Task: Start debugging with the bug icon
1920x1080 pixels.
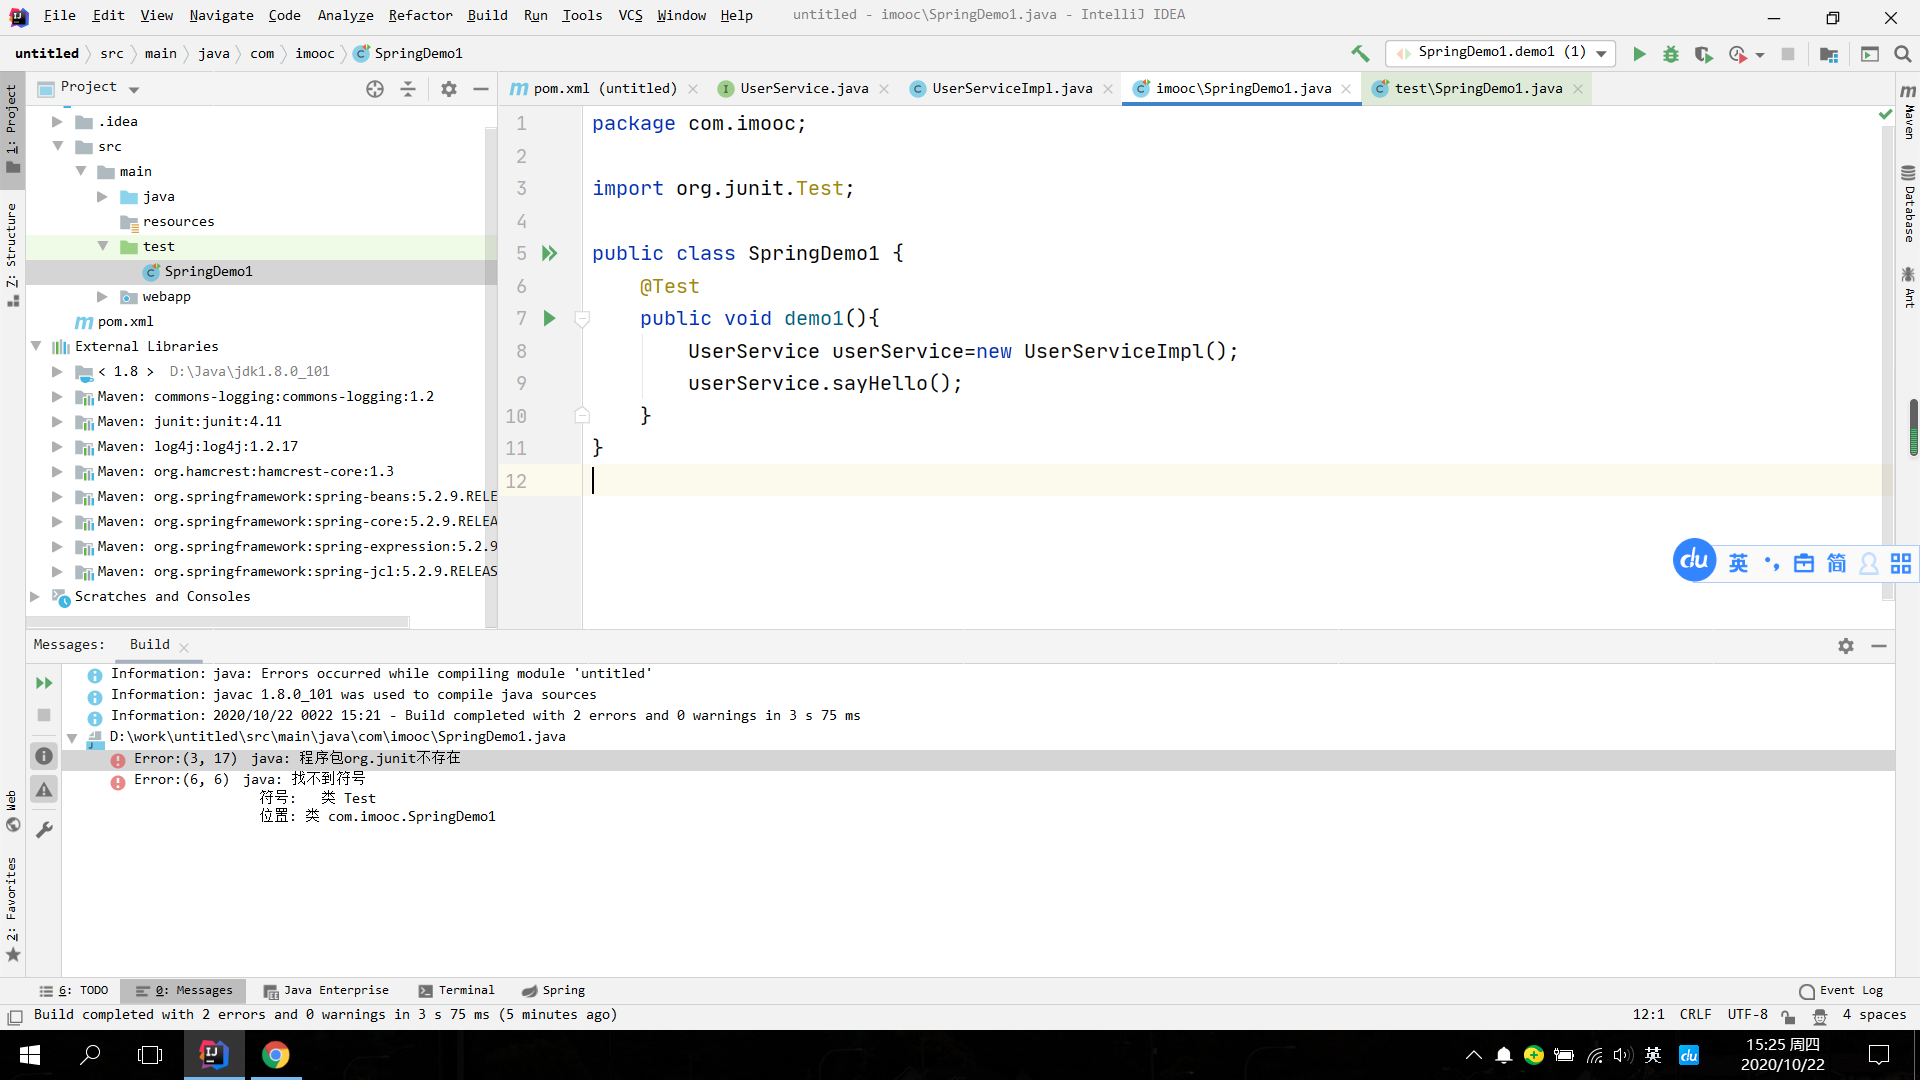Action: [x=1671, y=54]
